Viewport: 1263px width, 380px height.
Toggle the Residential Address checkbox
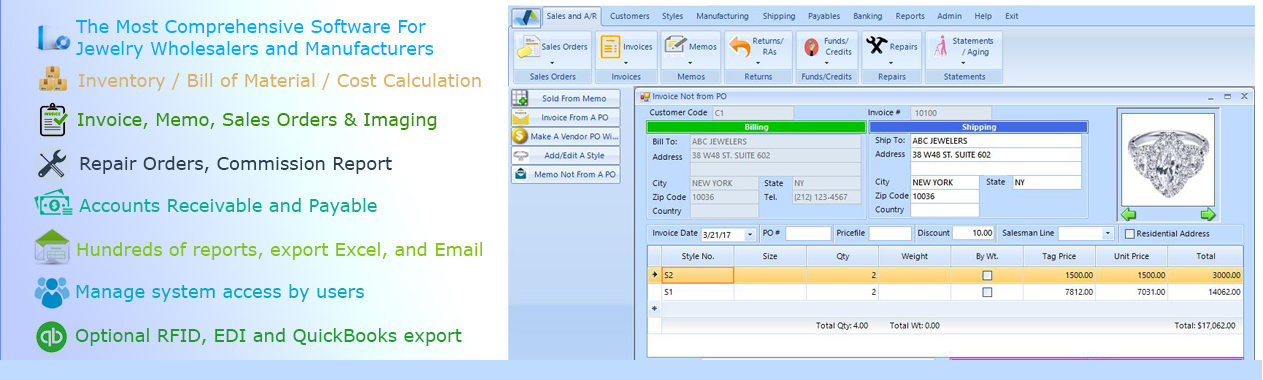[x=1129, y=234]
